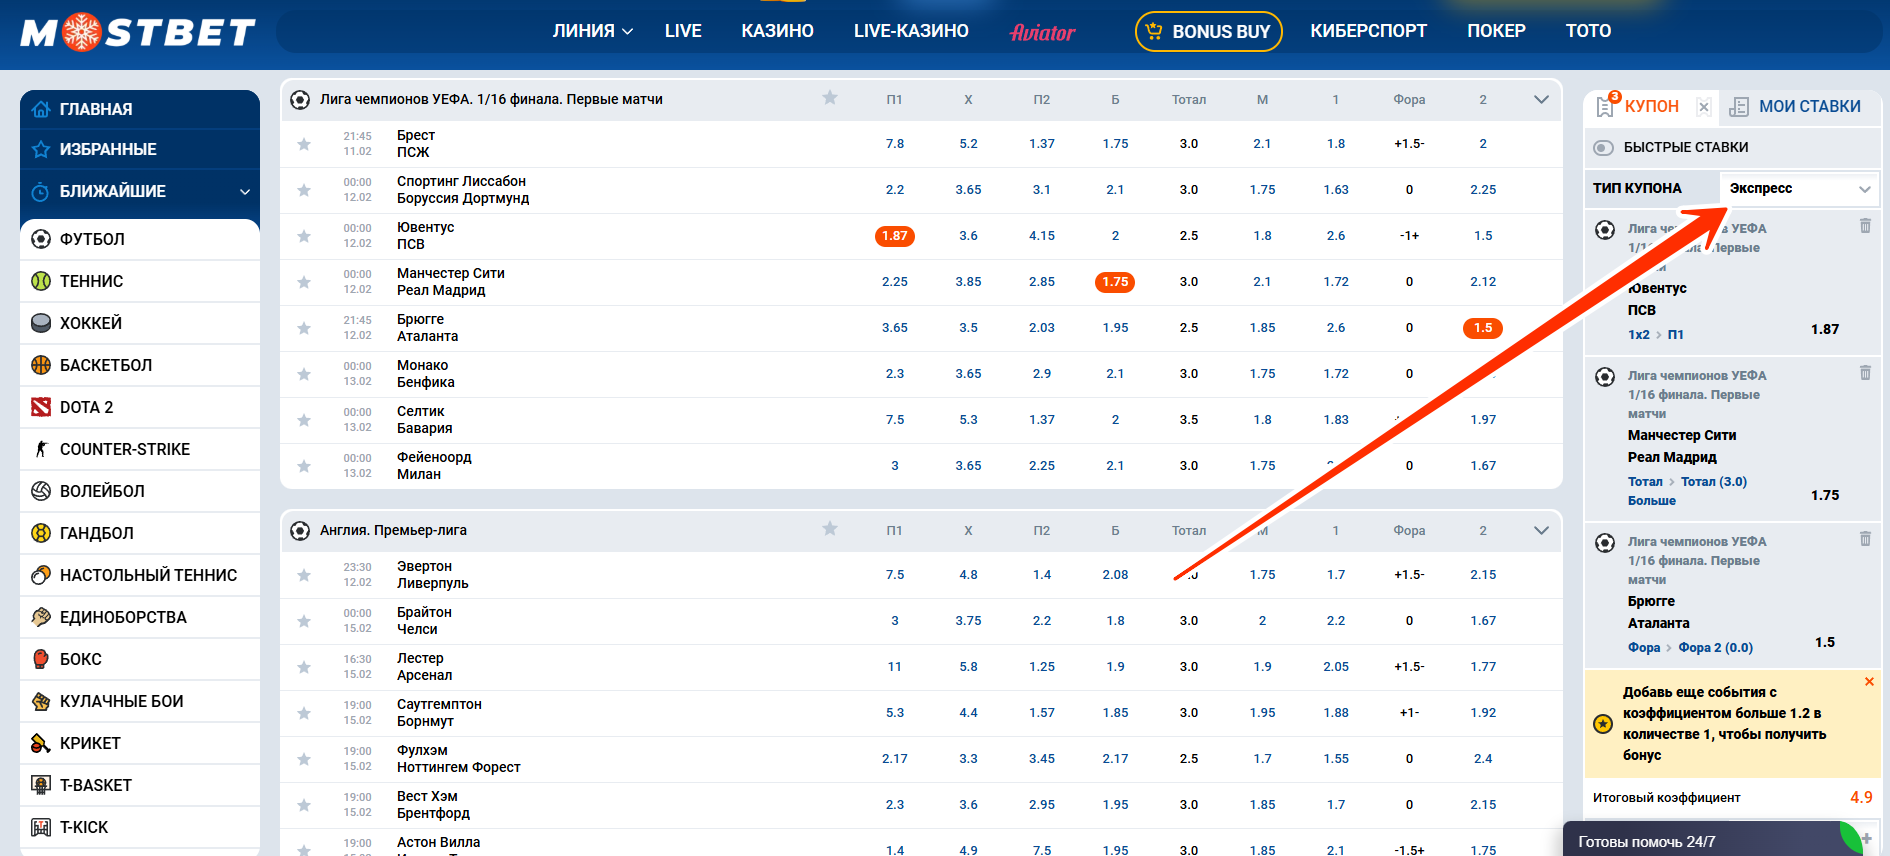
Task: Star the Спортинг – Боруссия match
Action: point(304,190)
